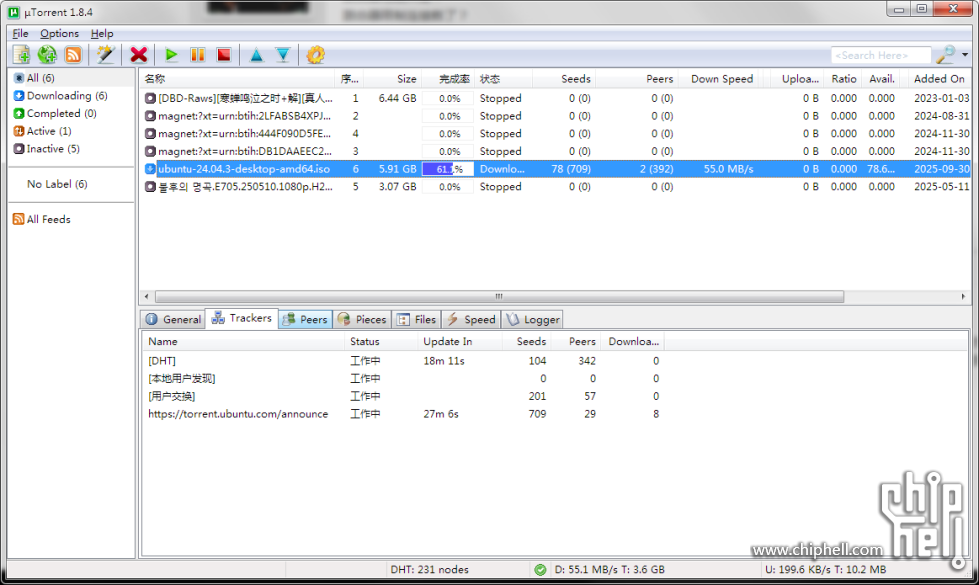The width and height of the screenshot is (979, 585).
Task: Click the Add Torrent toolbar icon
Action: tap(21, 55)
